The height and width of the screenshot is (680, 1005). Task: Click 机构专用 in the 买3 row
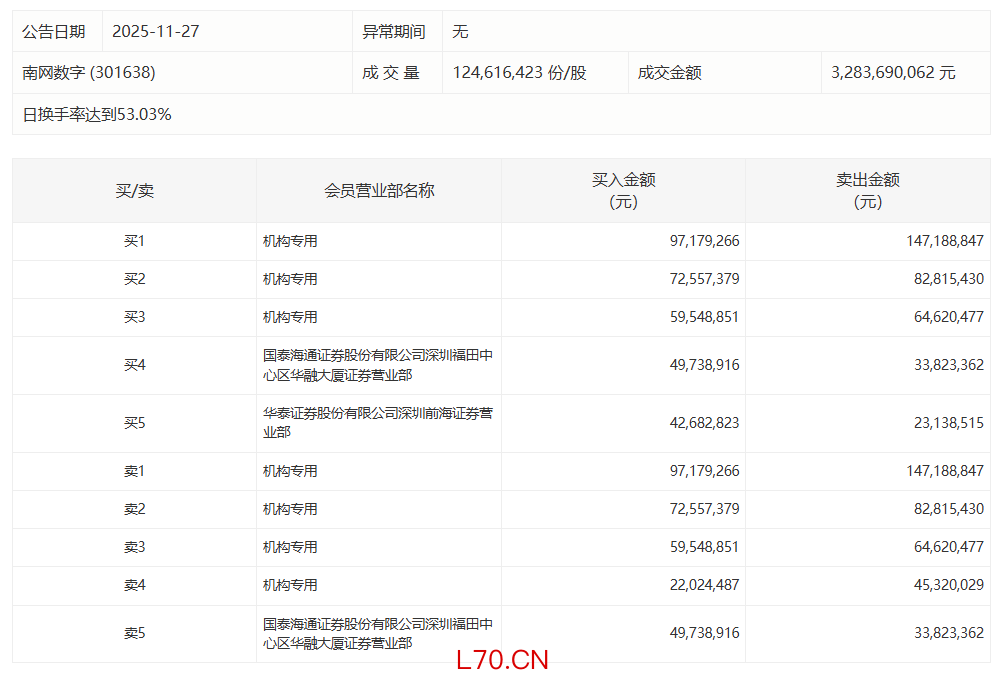(290, 317)
